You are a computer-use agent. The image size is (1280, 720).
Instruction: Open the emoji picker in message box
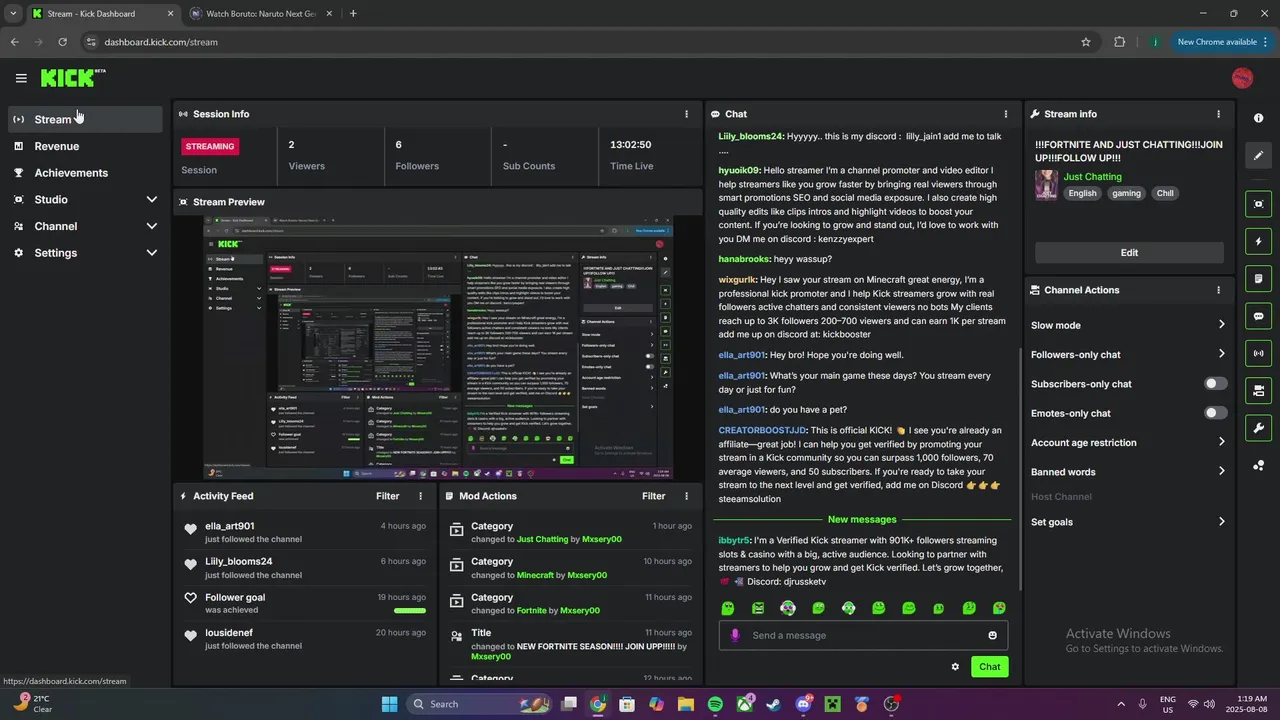992,635
